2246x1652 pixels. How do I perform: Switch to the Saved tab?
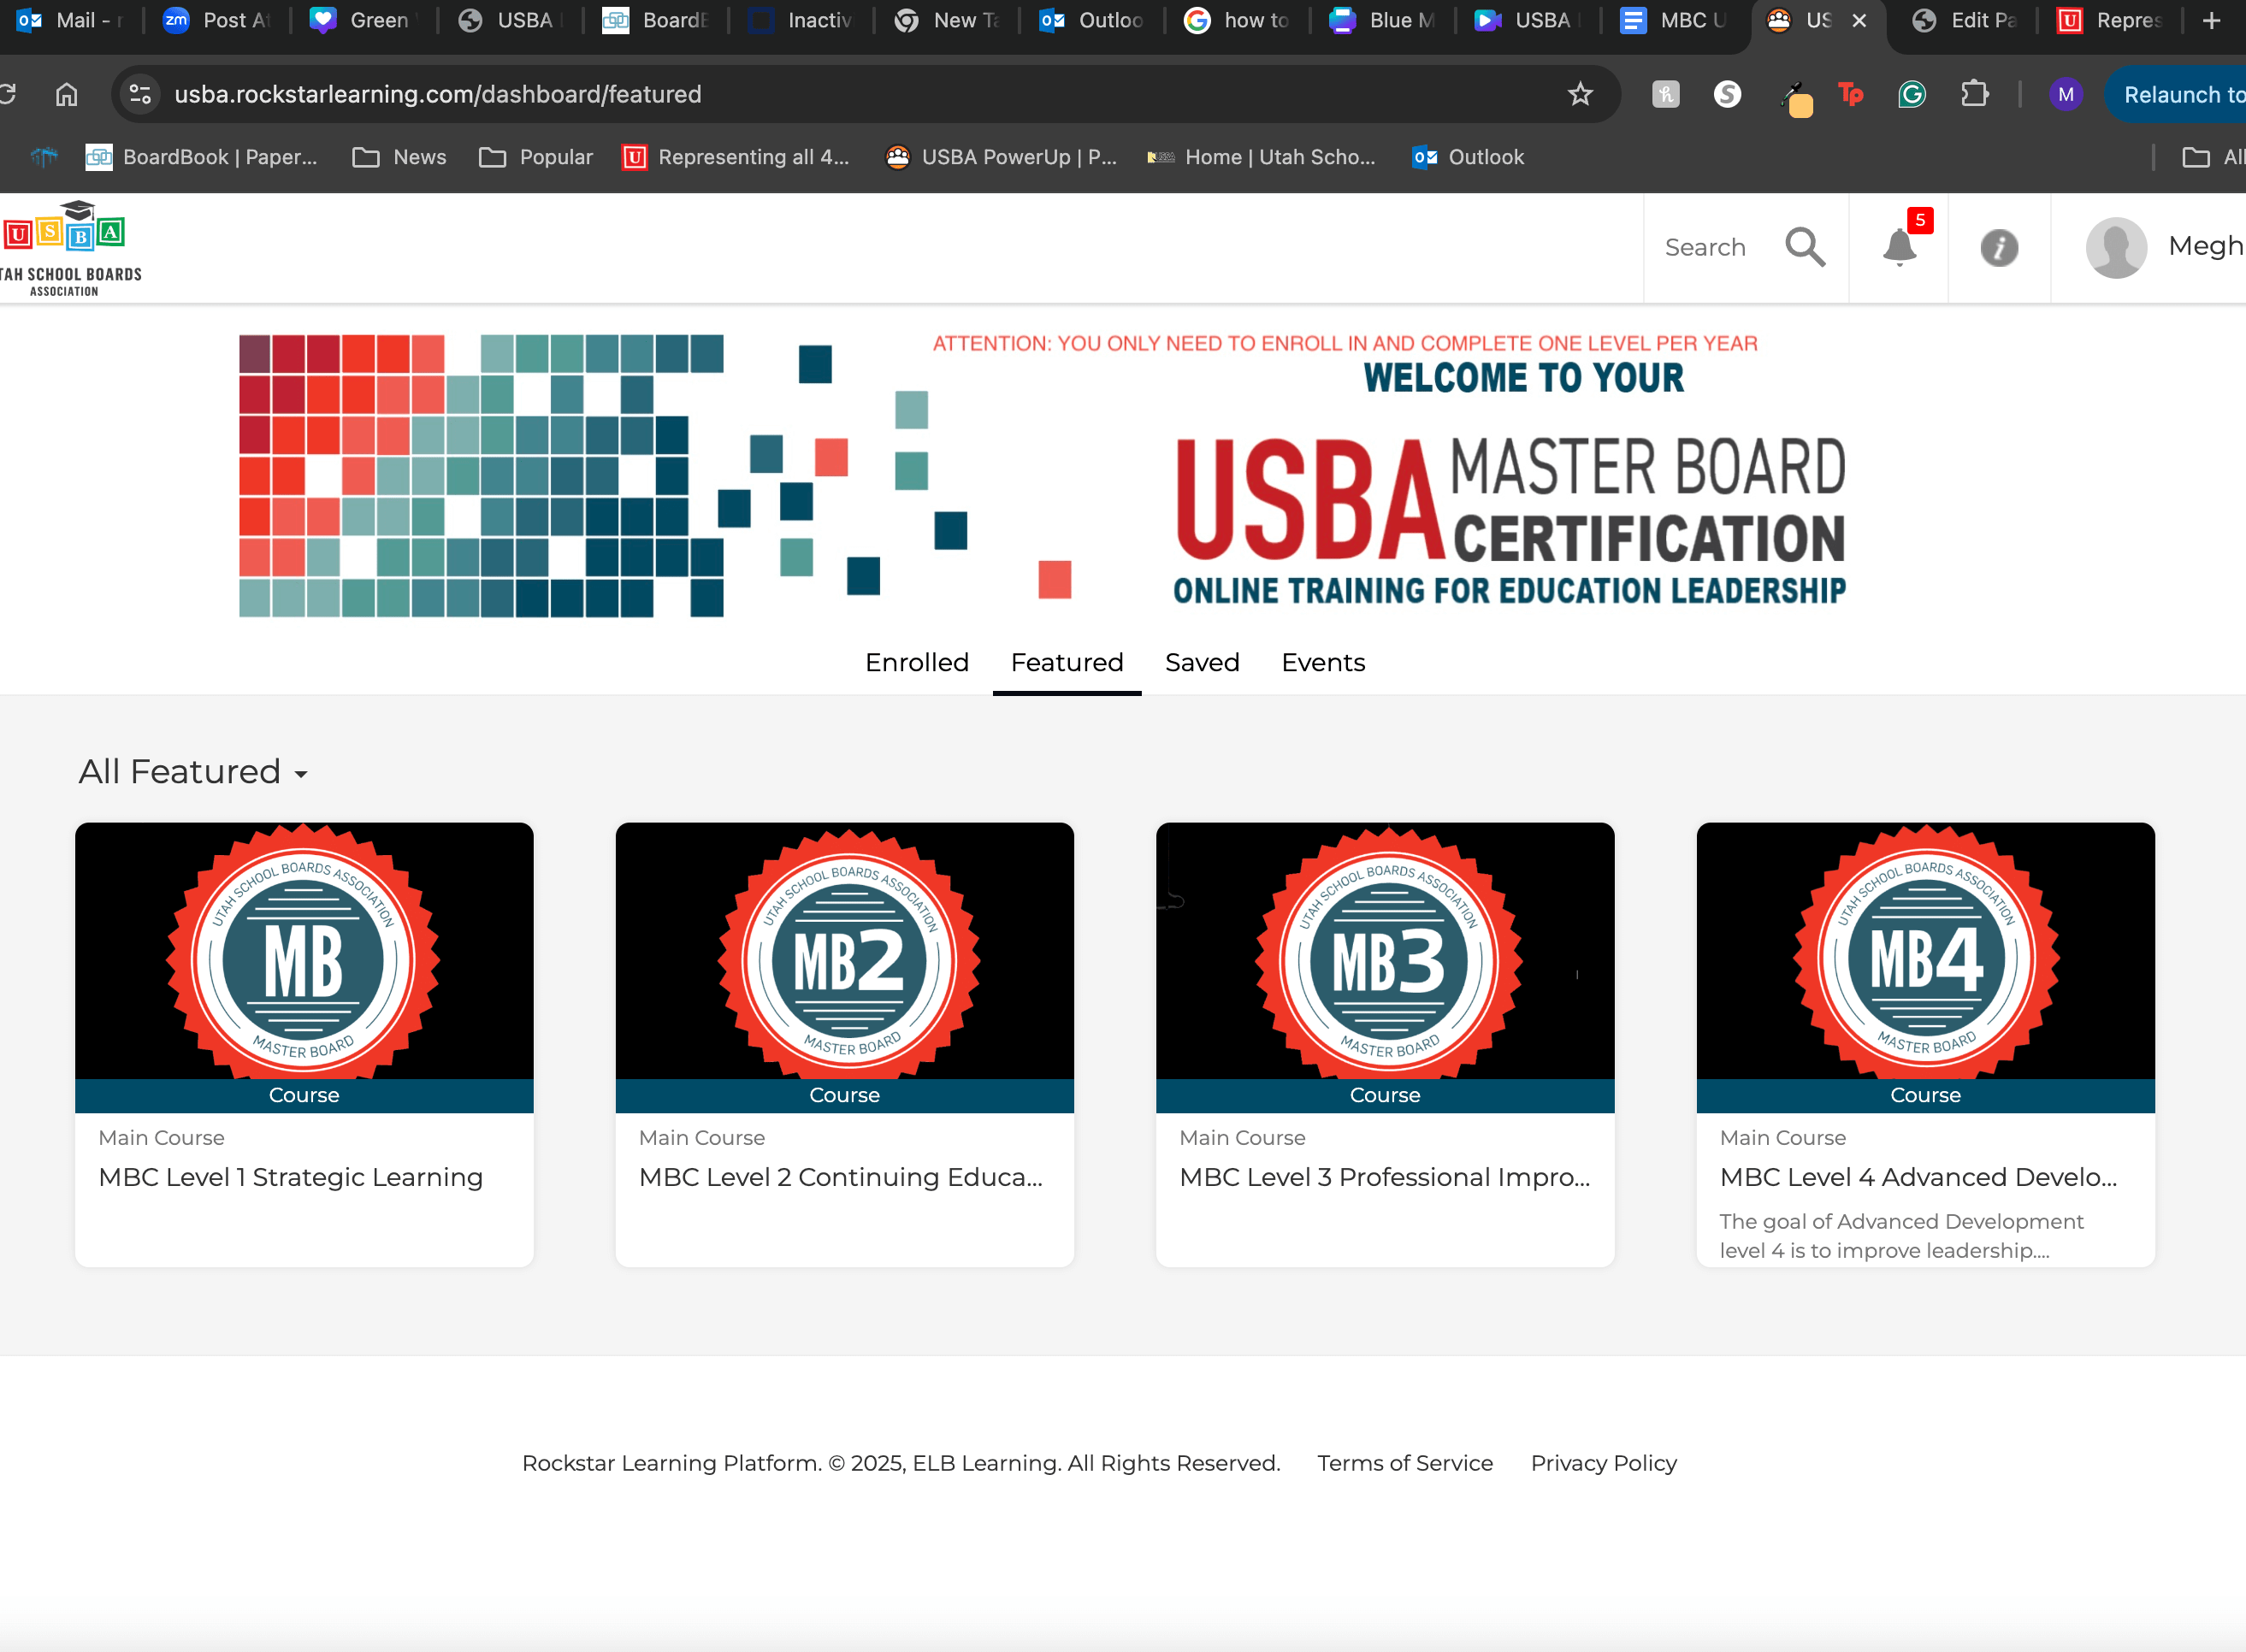(1202, 662)
